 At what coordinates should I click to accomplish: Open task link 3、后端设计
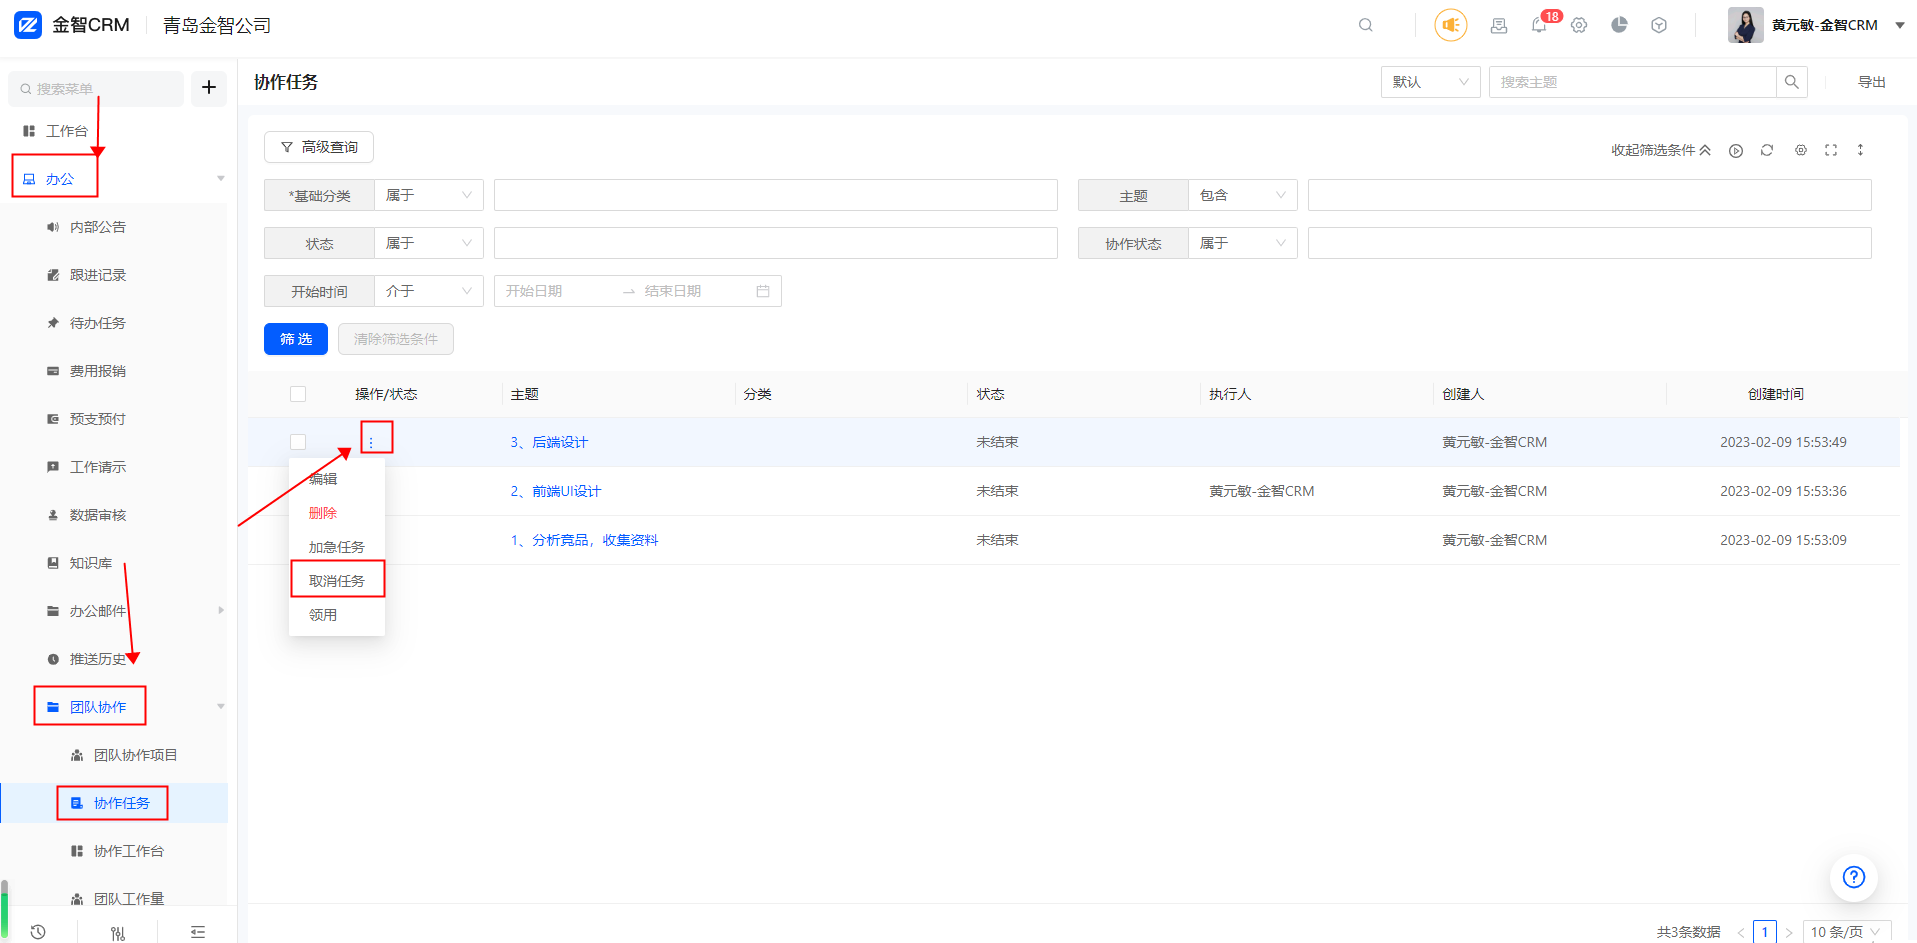[x=549, y=442]
